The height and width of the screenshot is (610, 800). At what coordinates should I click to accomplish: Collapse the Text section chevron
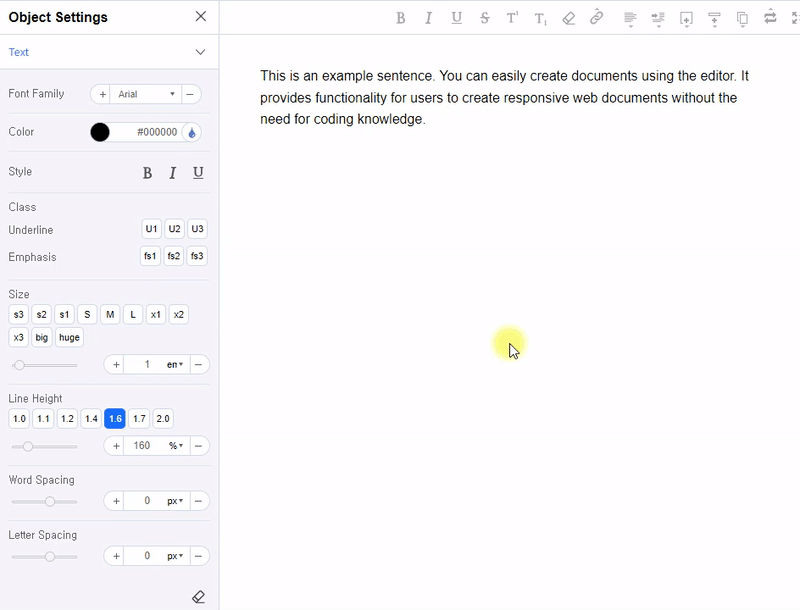click(x=201, y=52)
